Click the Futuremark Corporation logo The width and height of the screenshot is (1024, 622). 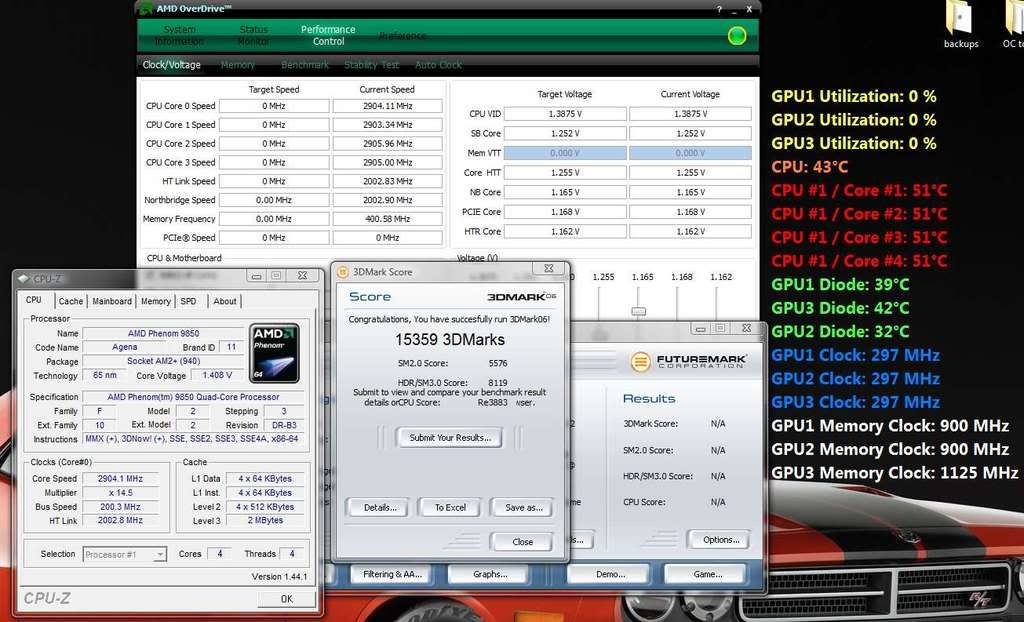point(688,361)
